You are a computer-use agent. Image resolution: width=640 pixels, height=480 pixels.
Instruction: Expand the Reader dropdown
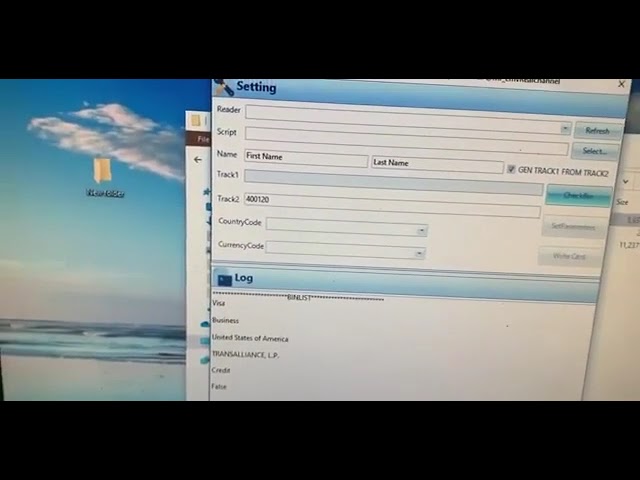565,129
